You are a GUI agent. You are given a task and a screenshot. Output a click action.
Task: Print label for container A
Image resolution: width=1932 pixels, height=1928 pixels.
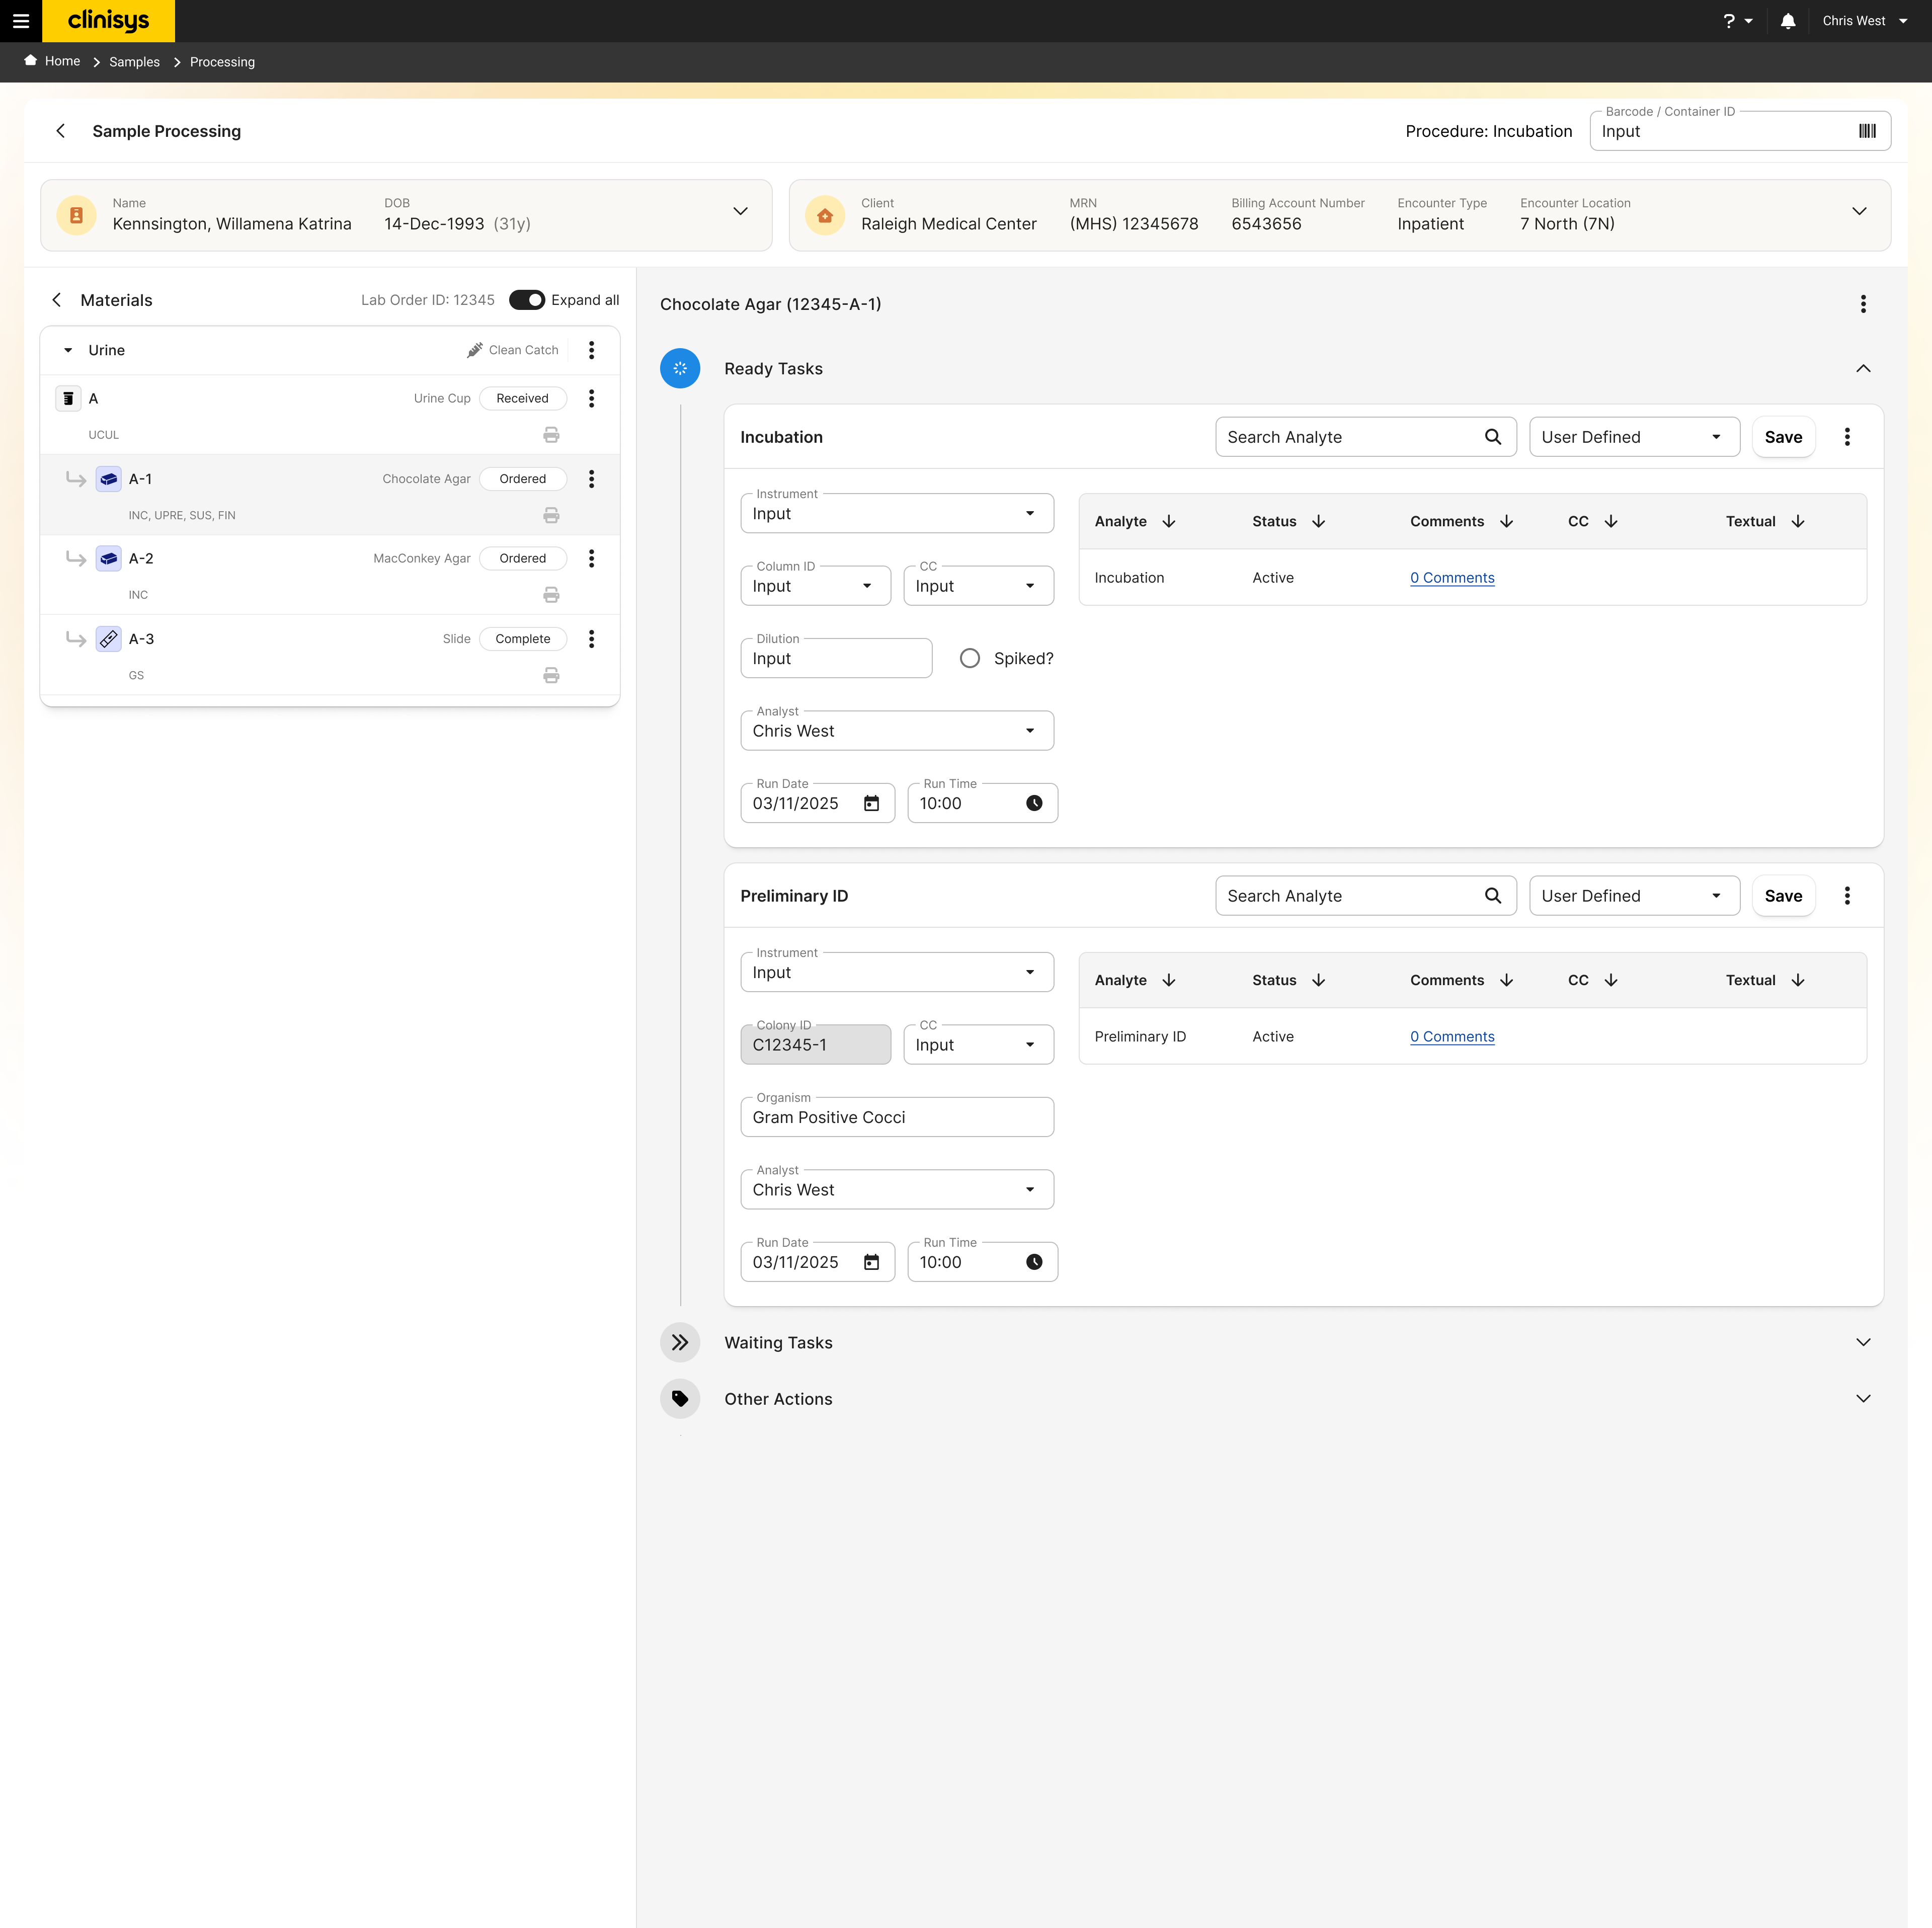click(x=551, y=435)
